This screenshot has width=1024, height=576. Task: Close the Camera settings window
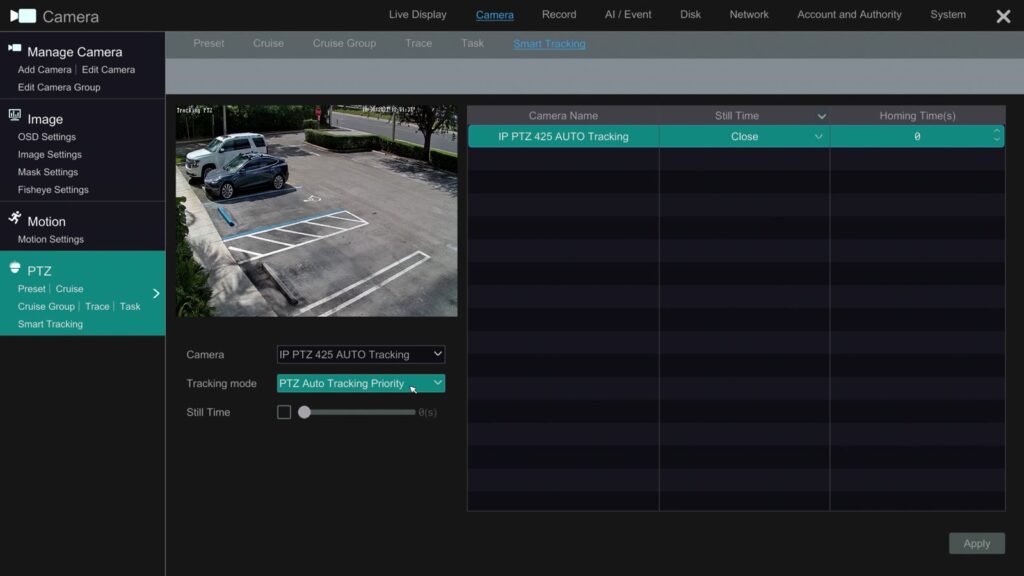pyautogui.click(x=1003, y=16)
